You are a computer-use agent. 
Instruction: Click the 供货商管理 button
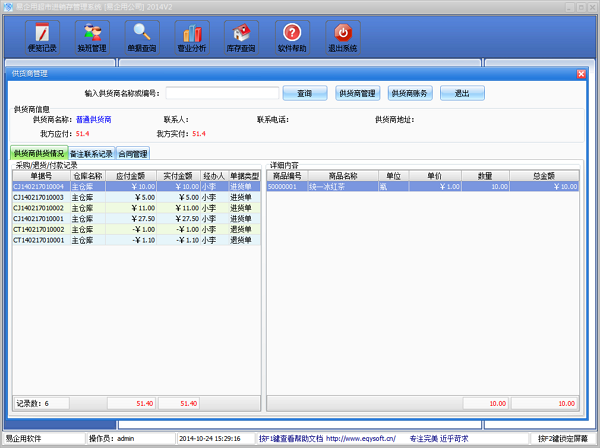click(357, 93)
